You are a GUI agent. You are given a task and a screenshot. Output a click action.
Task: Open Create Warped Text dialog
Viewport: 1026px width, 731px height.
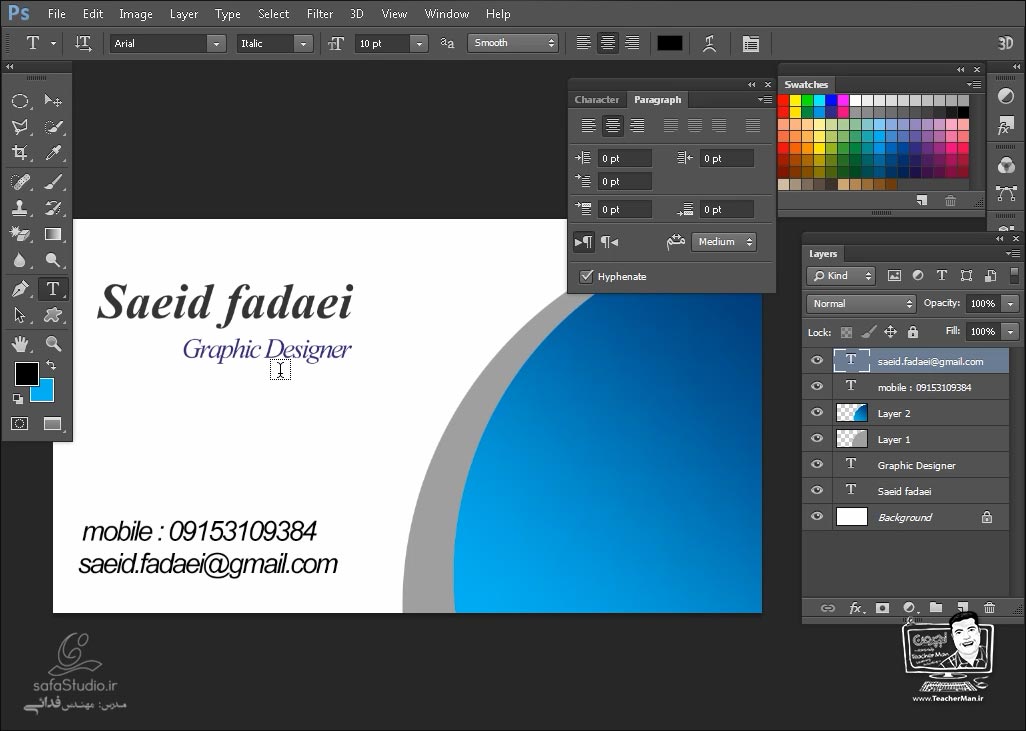point(709,43)
